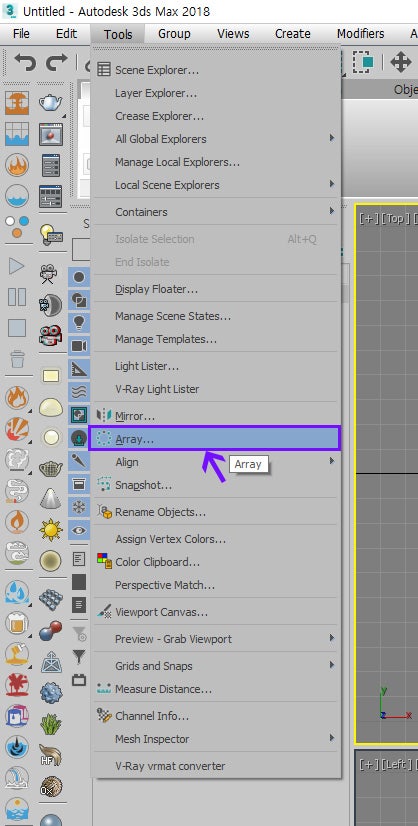Create a V-Ray plane light
Viewport: 418px width, 826px height.
[51, 376]
